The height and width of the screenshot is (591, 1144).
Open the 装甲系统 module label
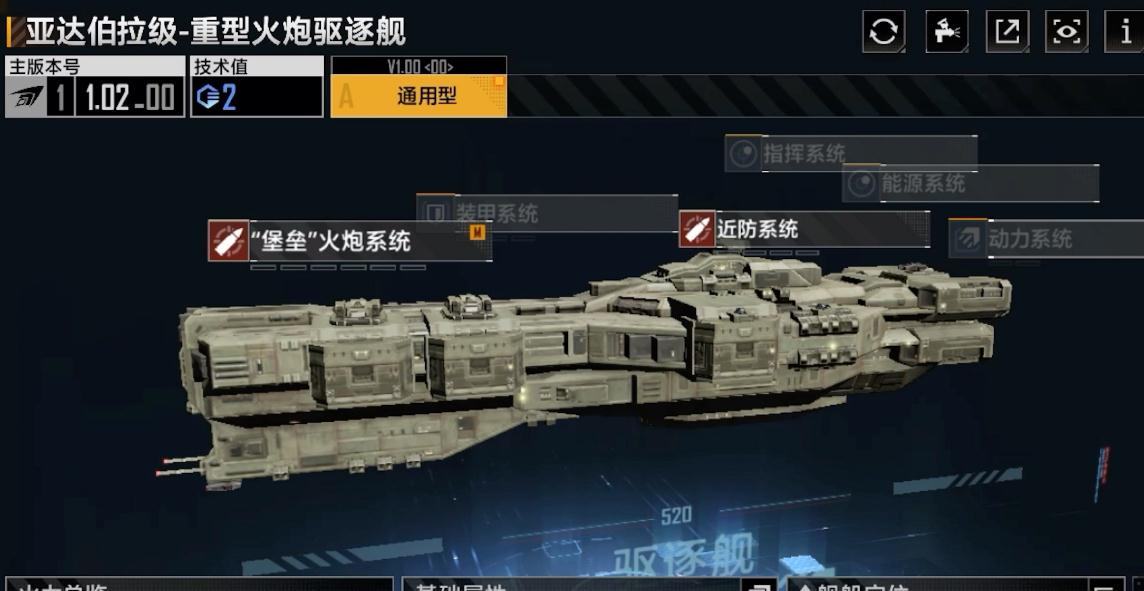click(496, 213)
